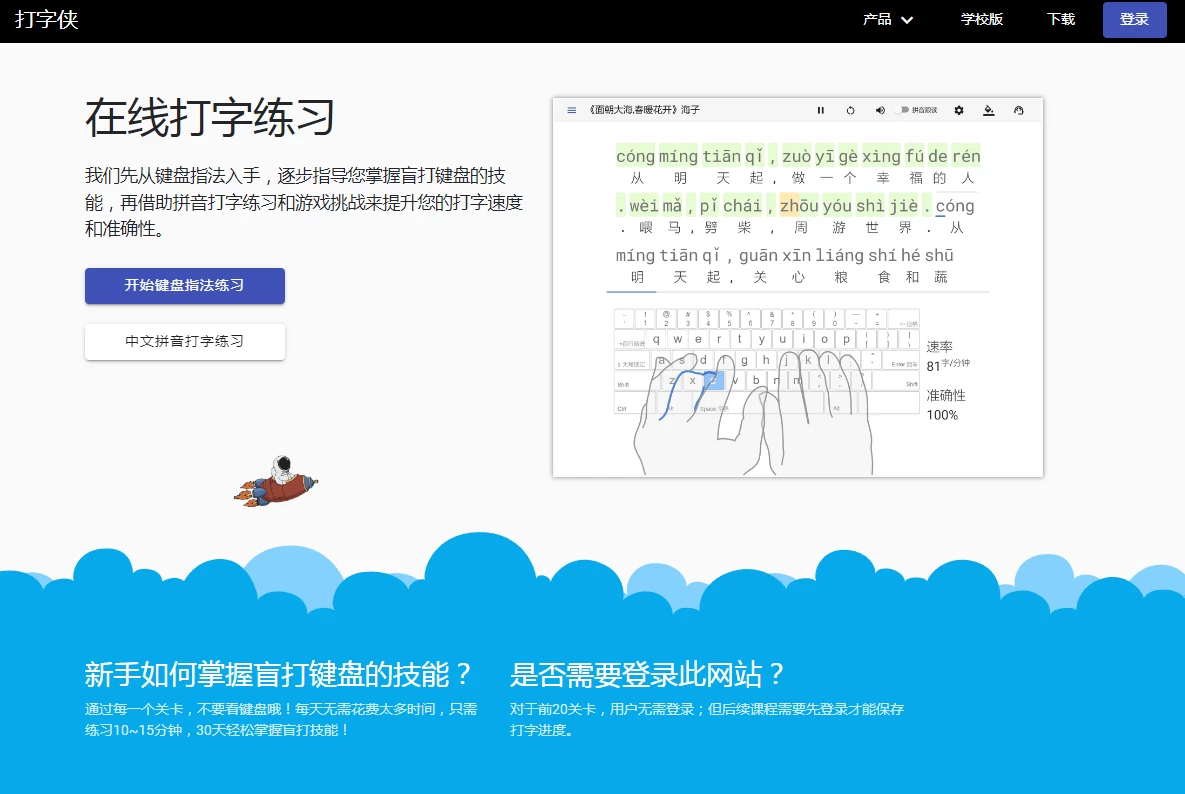Mute the sound using speaker icon
This screenshot has width=1185, height=794.
[x=880, y=110]
